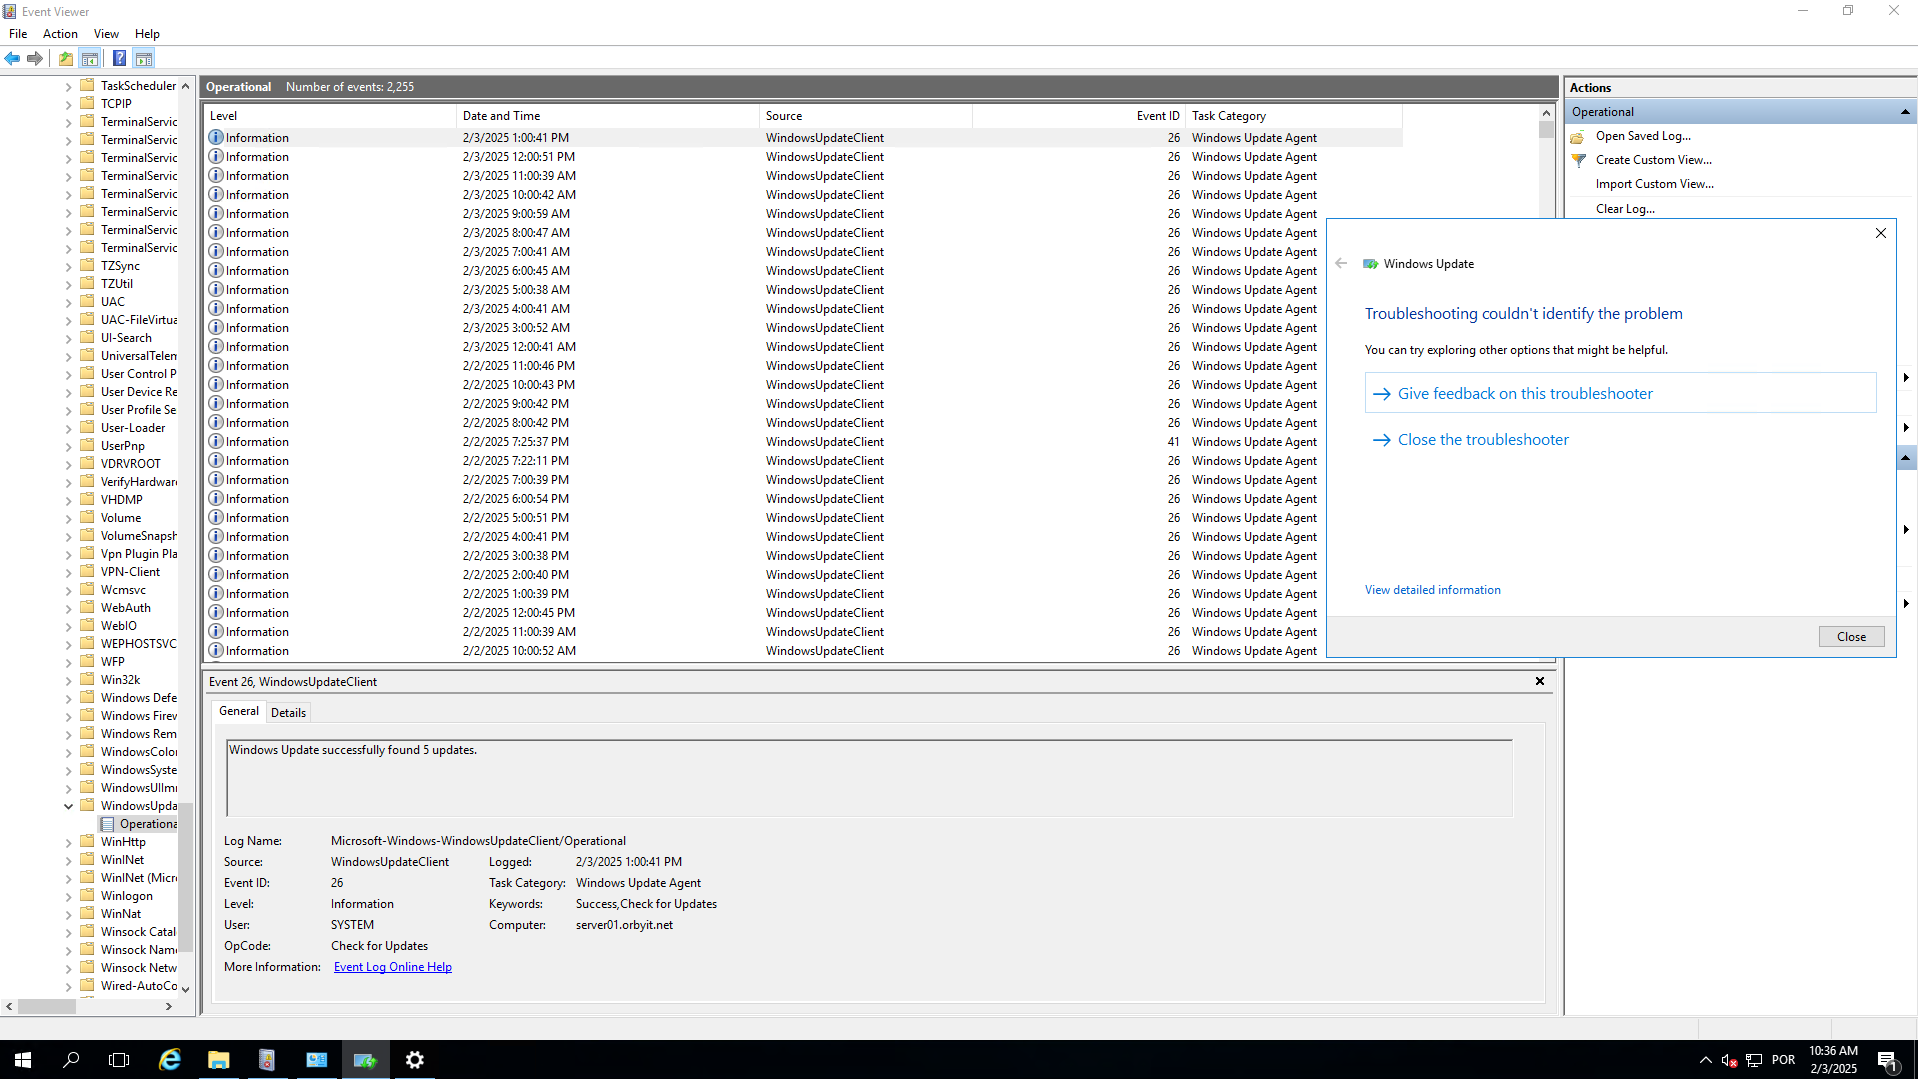Open Task View from the taskbar
This screenshot has width=1918, height=1079.
[x=119, y=1060]
